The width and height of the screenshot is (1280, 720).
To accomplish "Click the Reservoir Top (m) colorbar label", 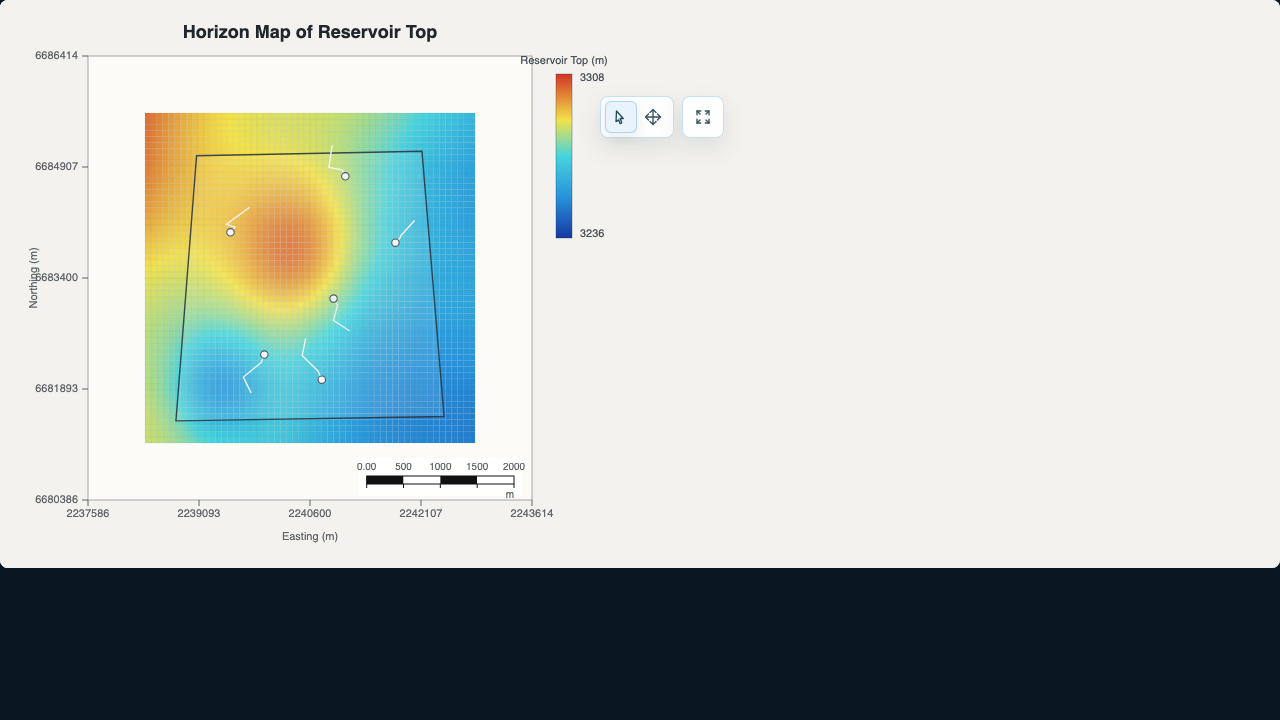I will click(x=563, y=60).
